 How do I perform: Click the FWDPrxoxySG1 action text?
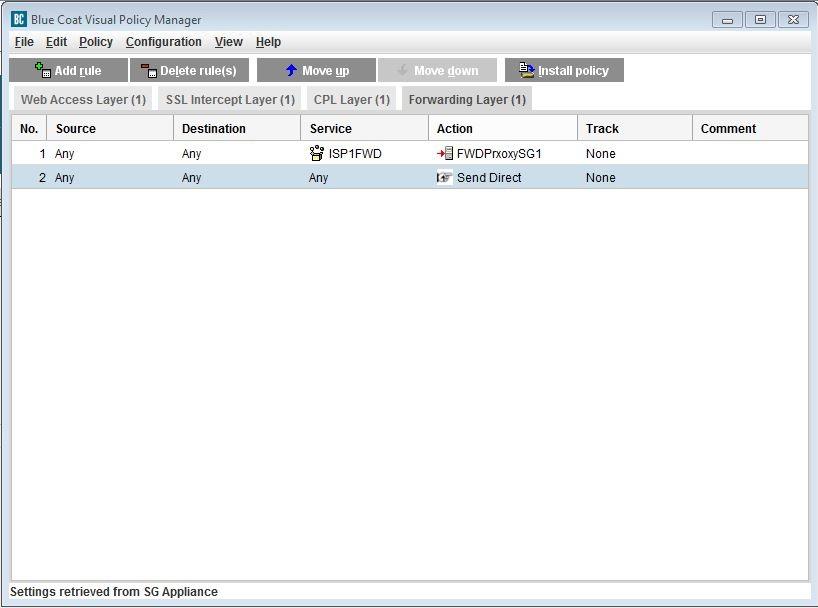coord(499,153)
